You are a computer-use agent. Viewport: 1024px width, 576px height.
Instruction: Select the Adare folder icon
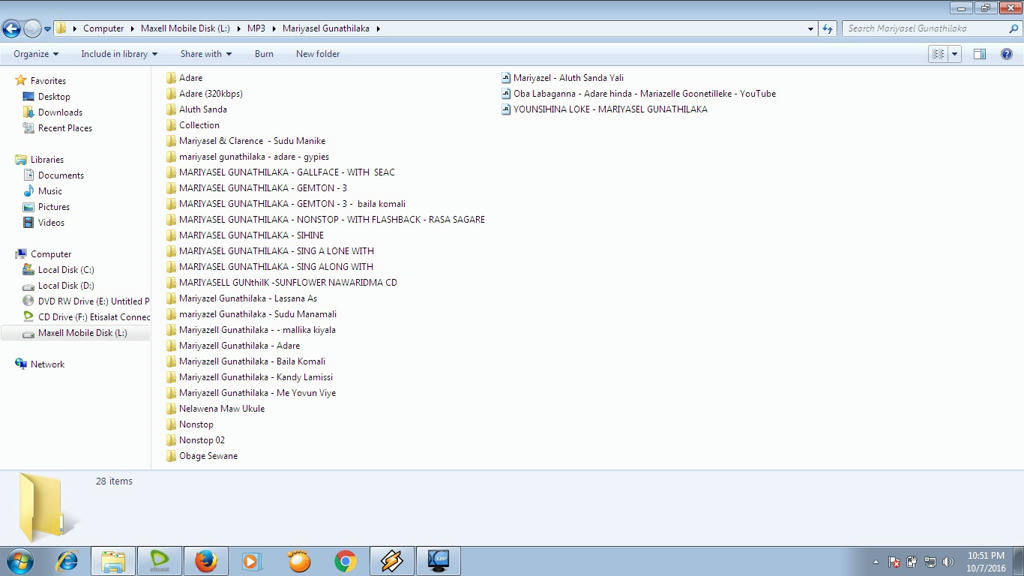(x=171, y=78)
